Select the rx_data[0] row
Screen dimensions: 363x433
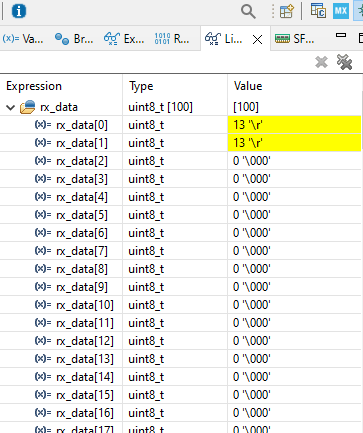181,125
